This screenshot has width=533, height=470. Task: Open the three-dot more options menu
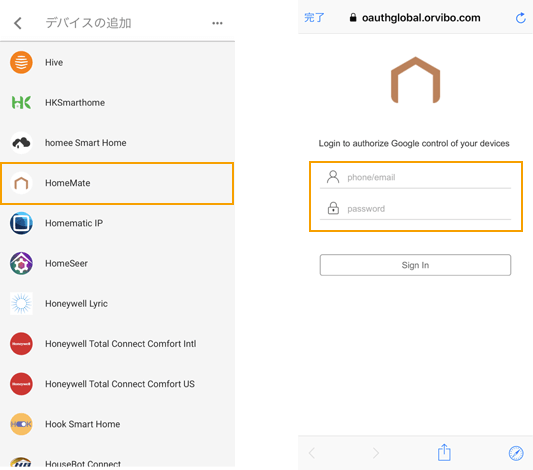click(x=217, y=23)
